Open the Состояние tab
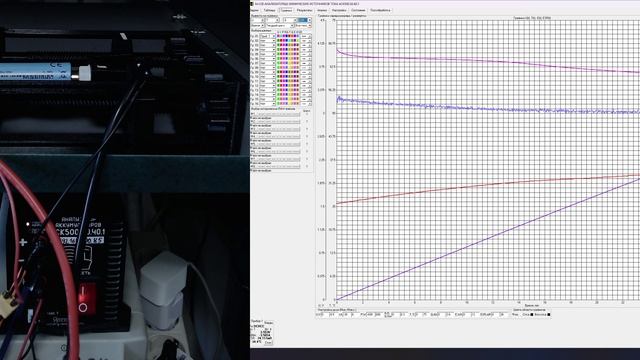The width and height of the screenshot is (640, 360). [358, 10]
